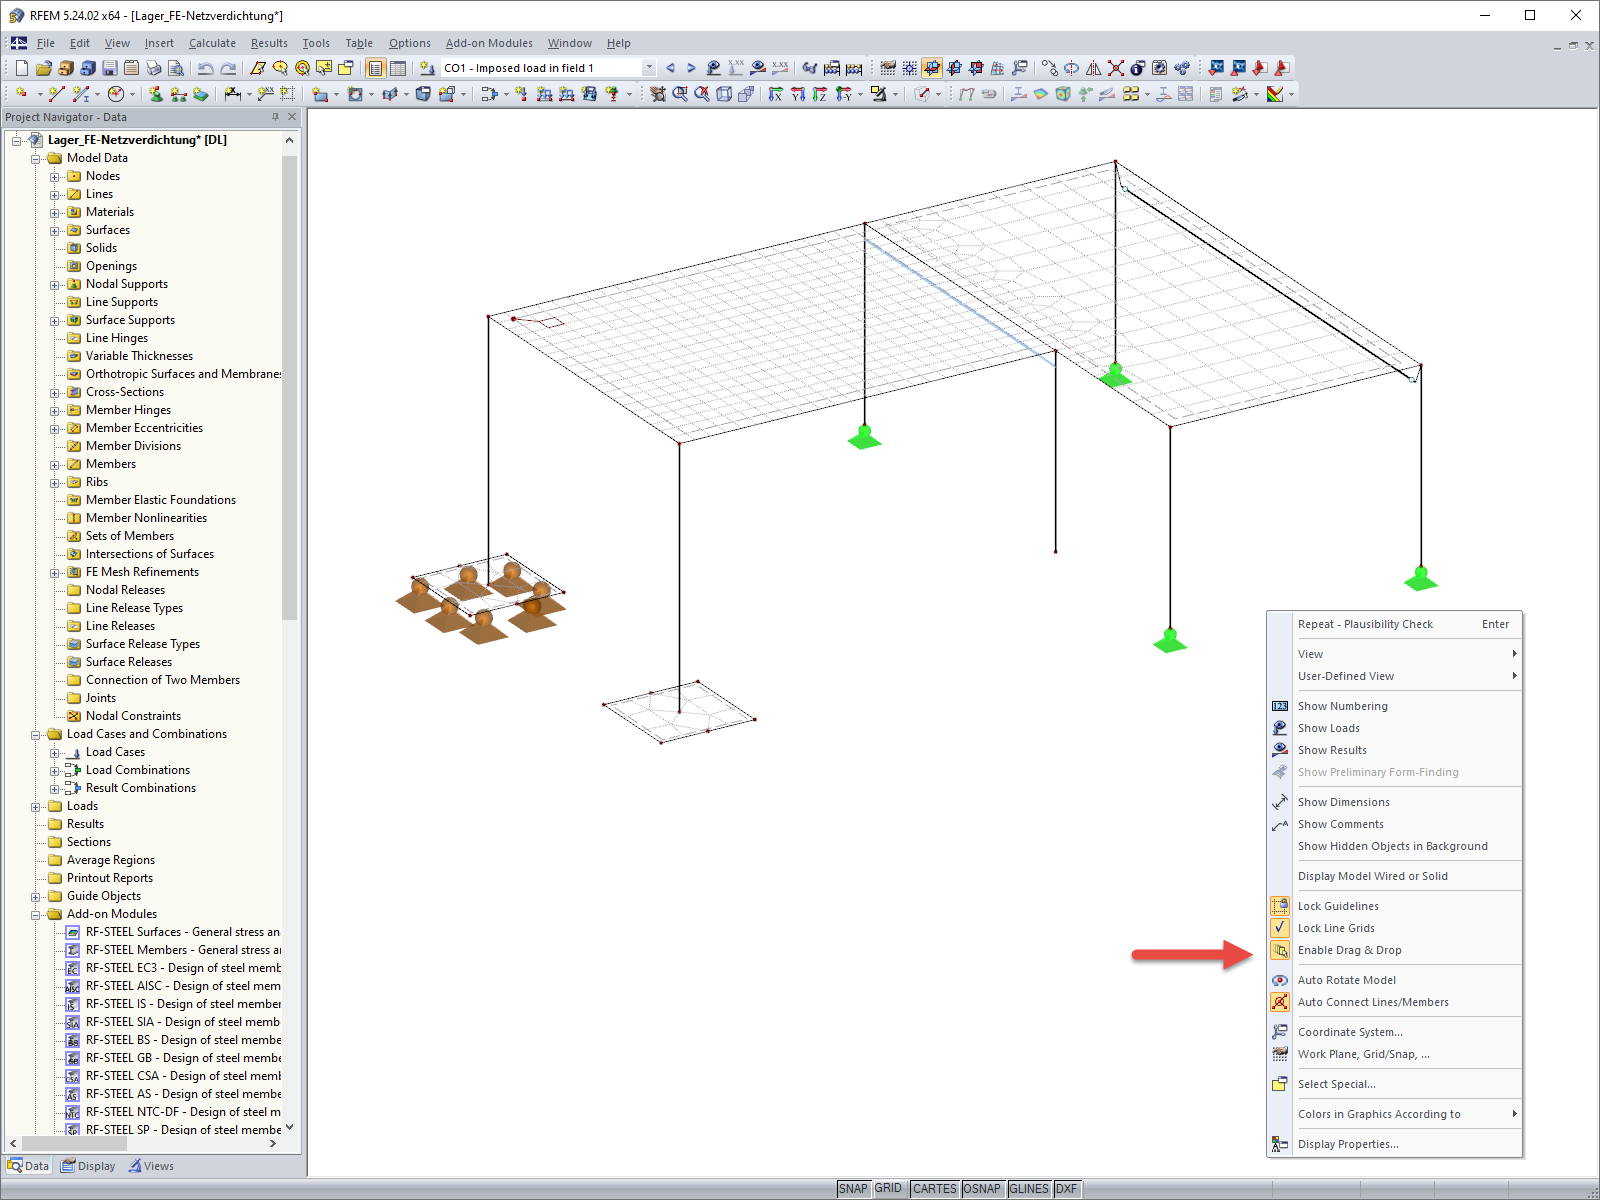Viewport: 1600px width, 1200px height.
Task: Expand the Members tree item
Action: [55, 465]
